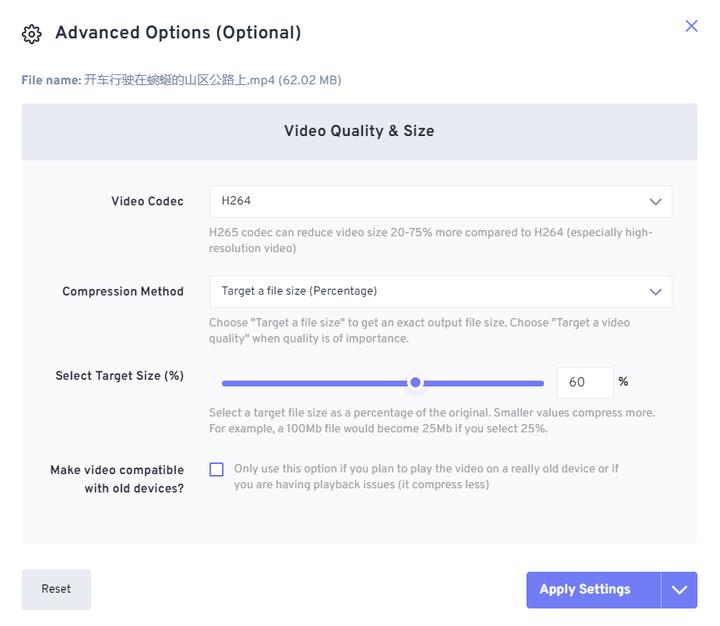This screenshot has height=626, width=720.
Task: Expand the arrow next to Apply Settings
Action: click(x=679, y=590)
